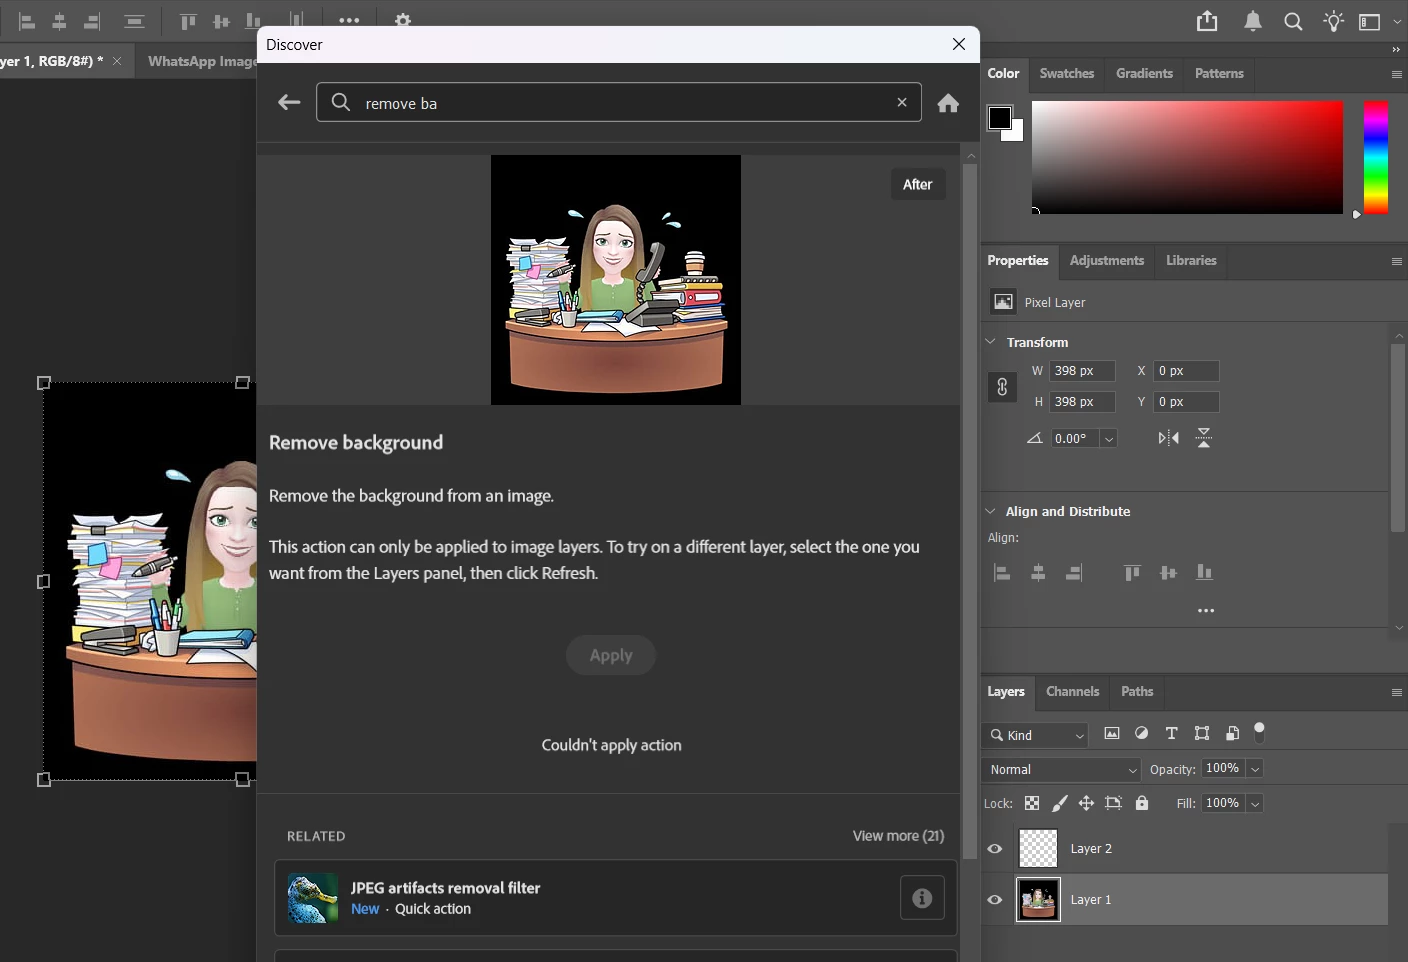This screenshot has width=1408, height=962.
Task: Show info for JPEG artifacts removal filter
Action: (x=922, y=898)
